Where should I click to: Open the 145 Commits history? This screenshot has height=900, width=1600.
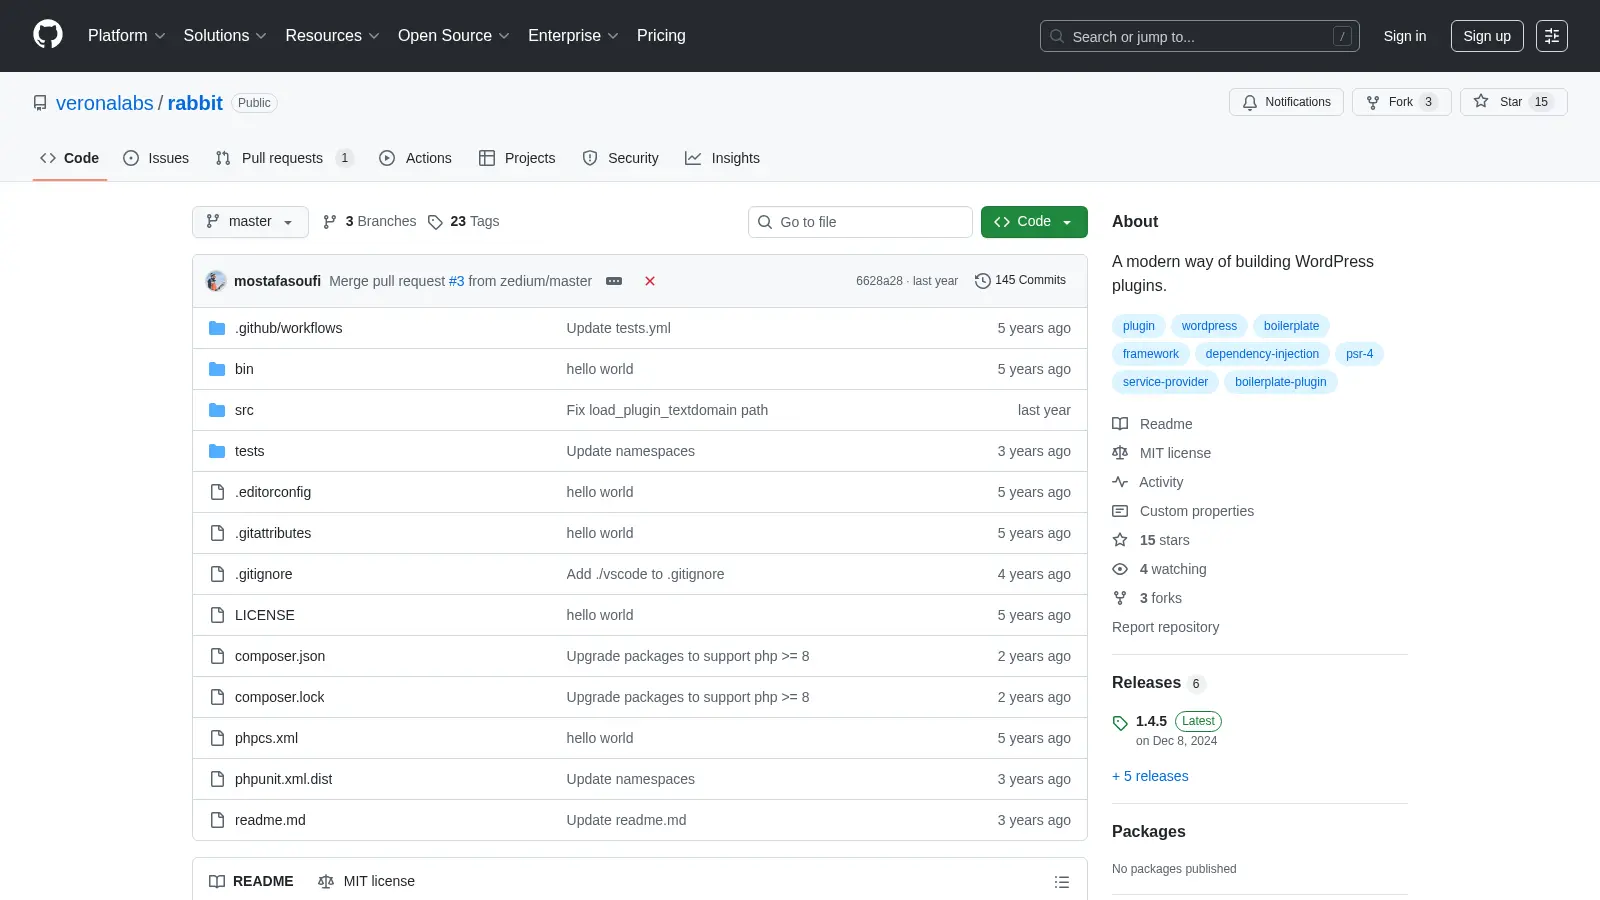coord(1020,280)
